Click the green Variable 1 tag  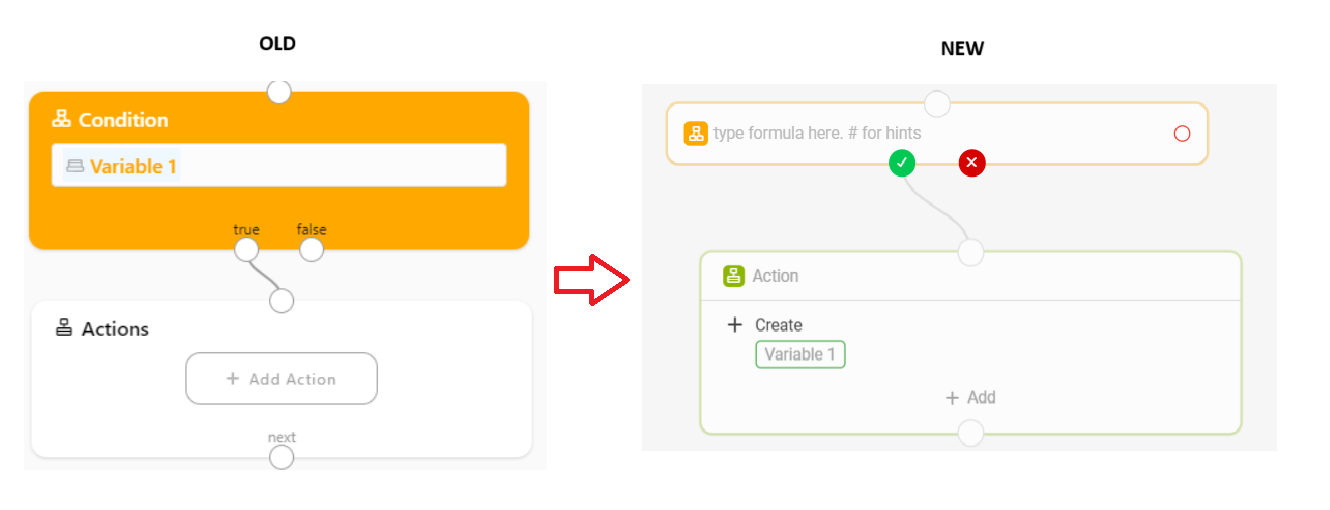(800, 355)
